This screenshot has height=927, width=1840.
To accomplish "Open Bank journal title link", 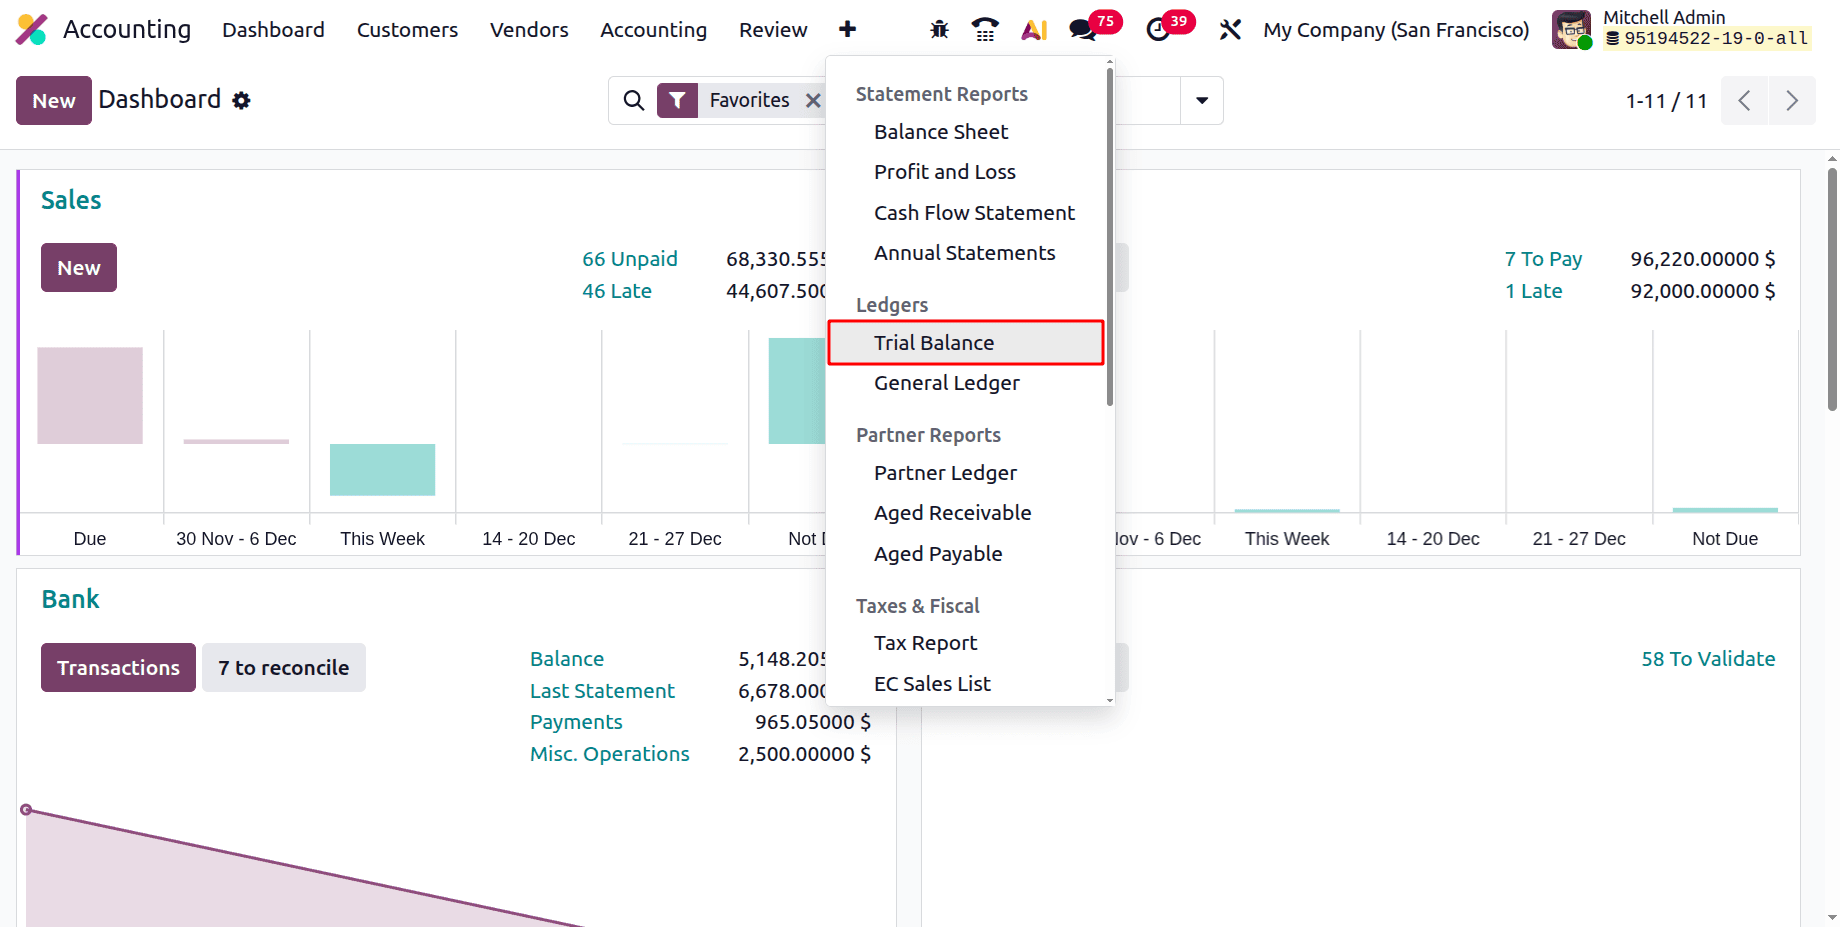I will pyautogui.click(x=70, y=599).
